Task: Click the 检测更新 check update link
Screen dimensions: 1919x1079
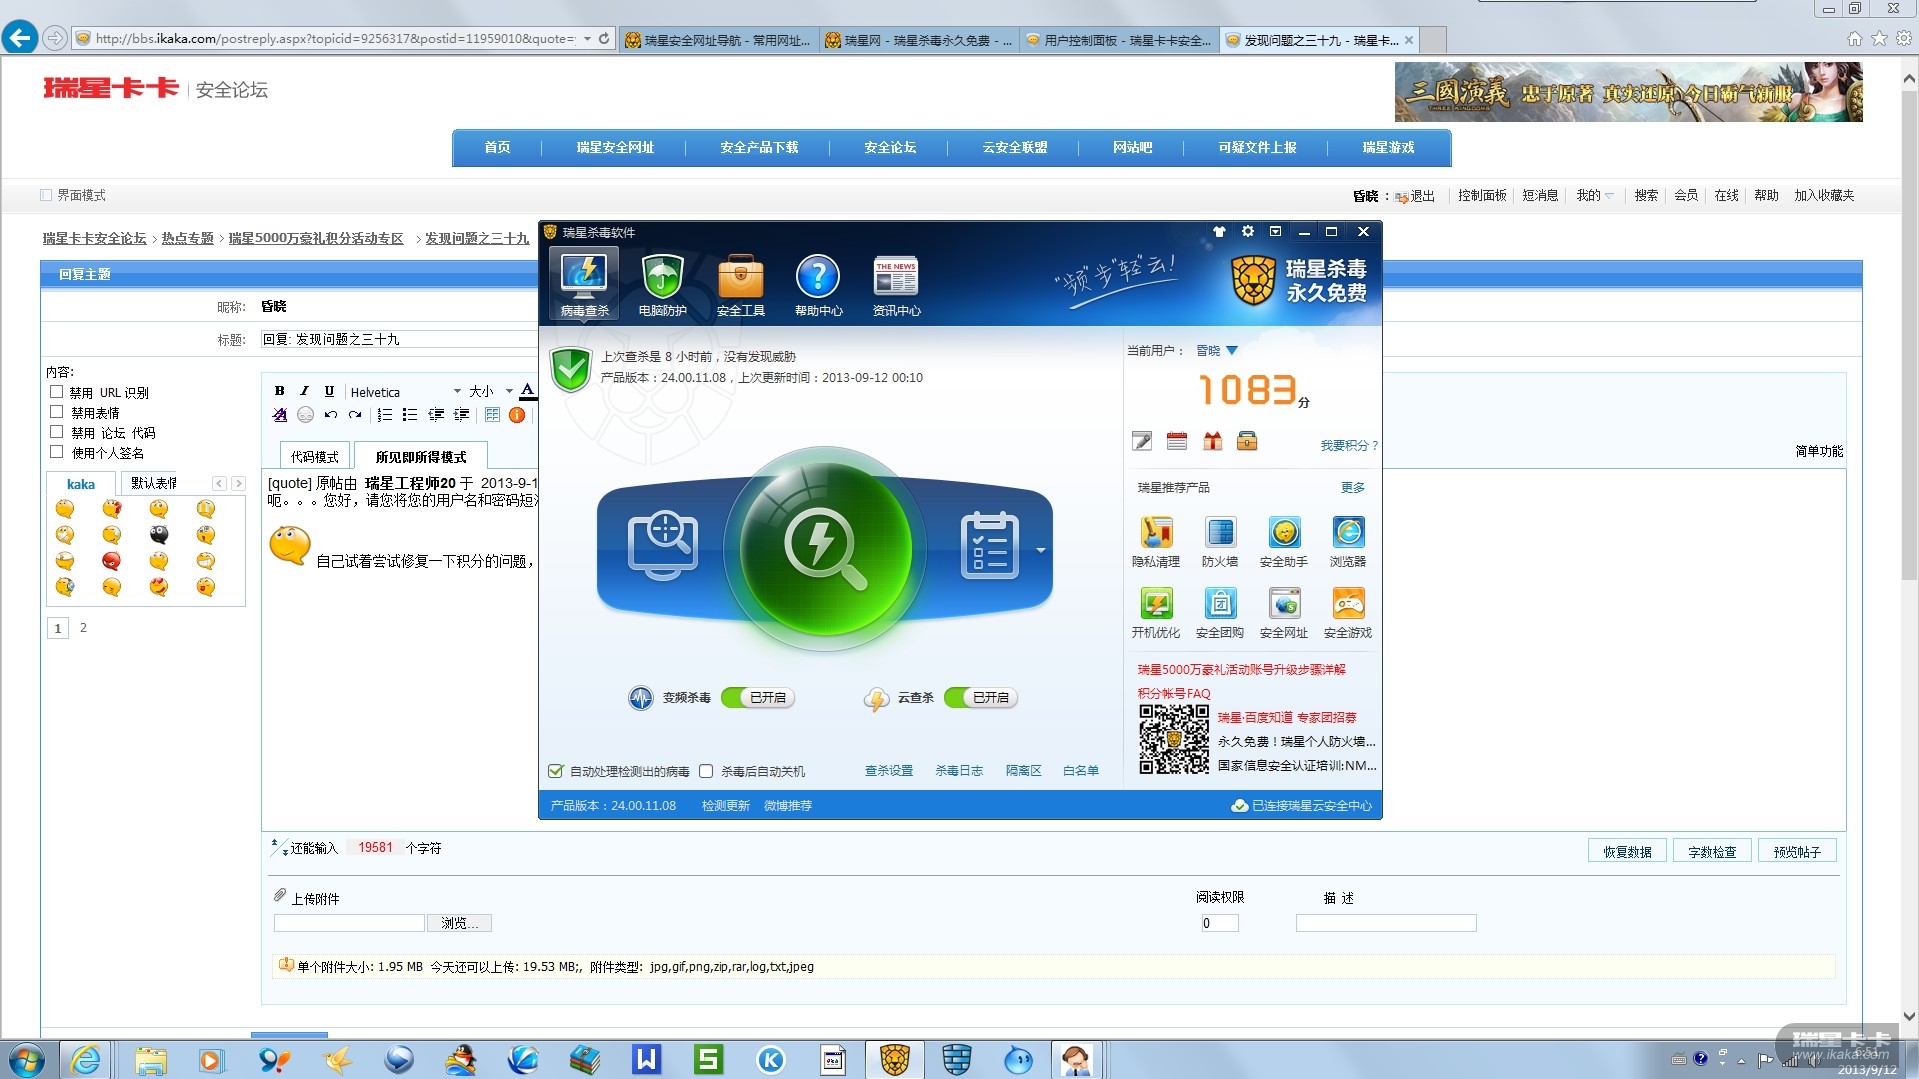Action: click(x=726, y=806)
